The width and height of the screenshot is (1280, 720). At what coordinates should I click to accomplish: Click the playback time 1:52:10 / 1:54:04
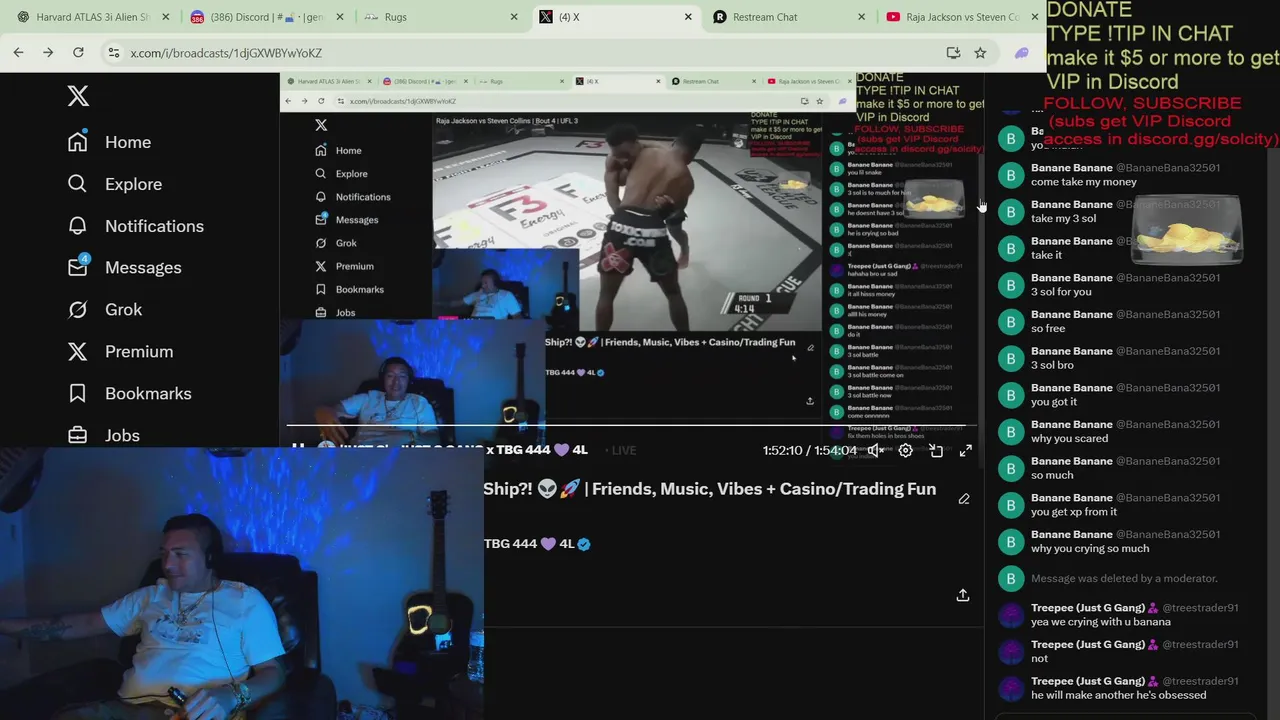pyautogui.click(x=809, y=451)
